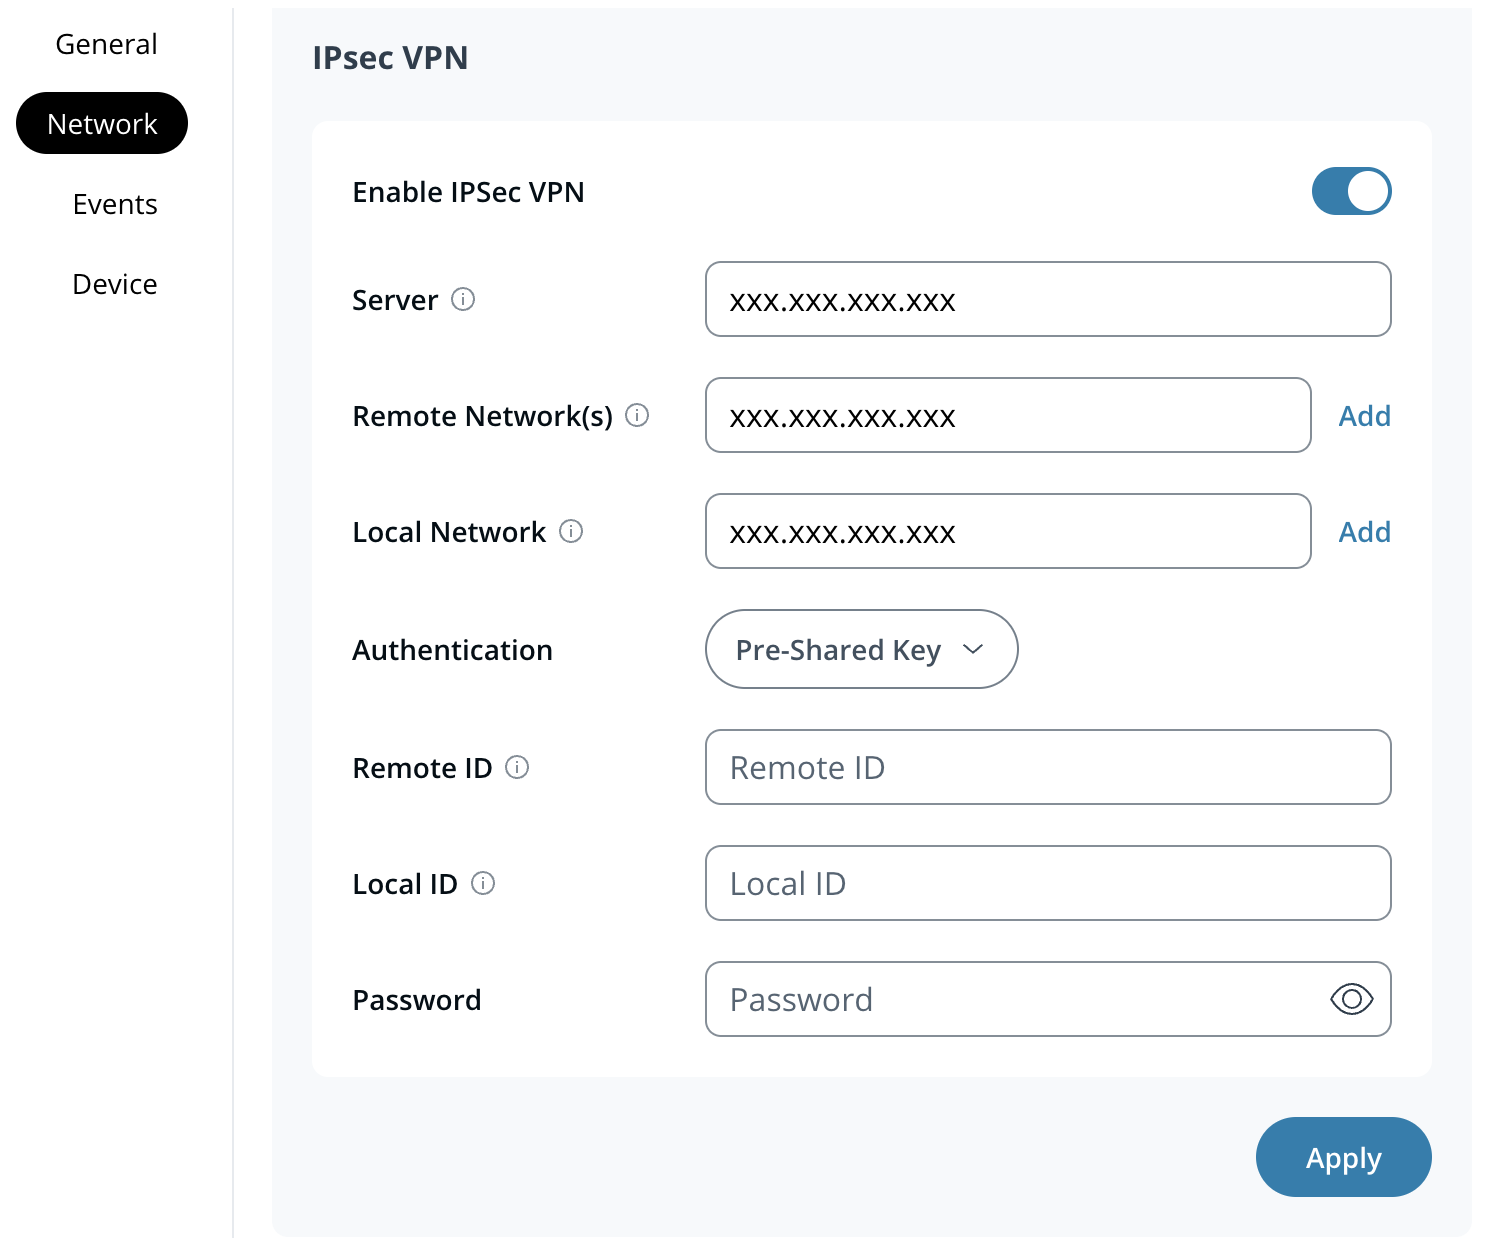Viewport: 1486px width, 1238px height.
Task: Disable the Enable IPSec VPN toggle
Action: 1351,191
